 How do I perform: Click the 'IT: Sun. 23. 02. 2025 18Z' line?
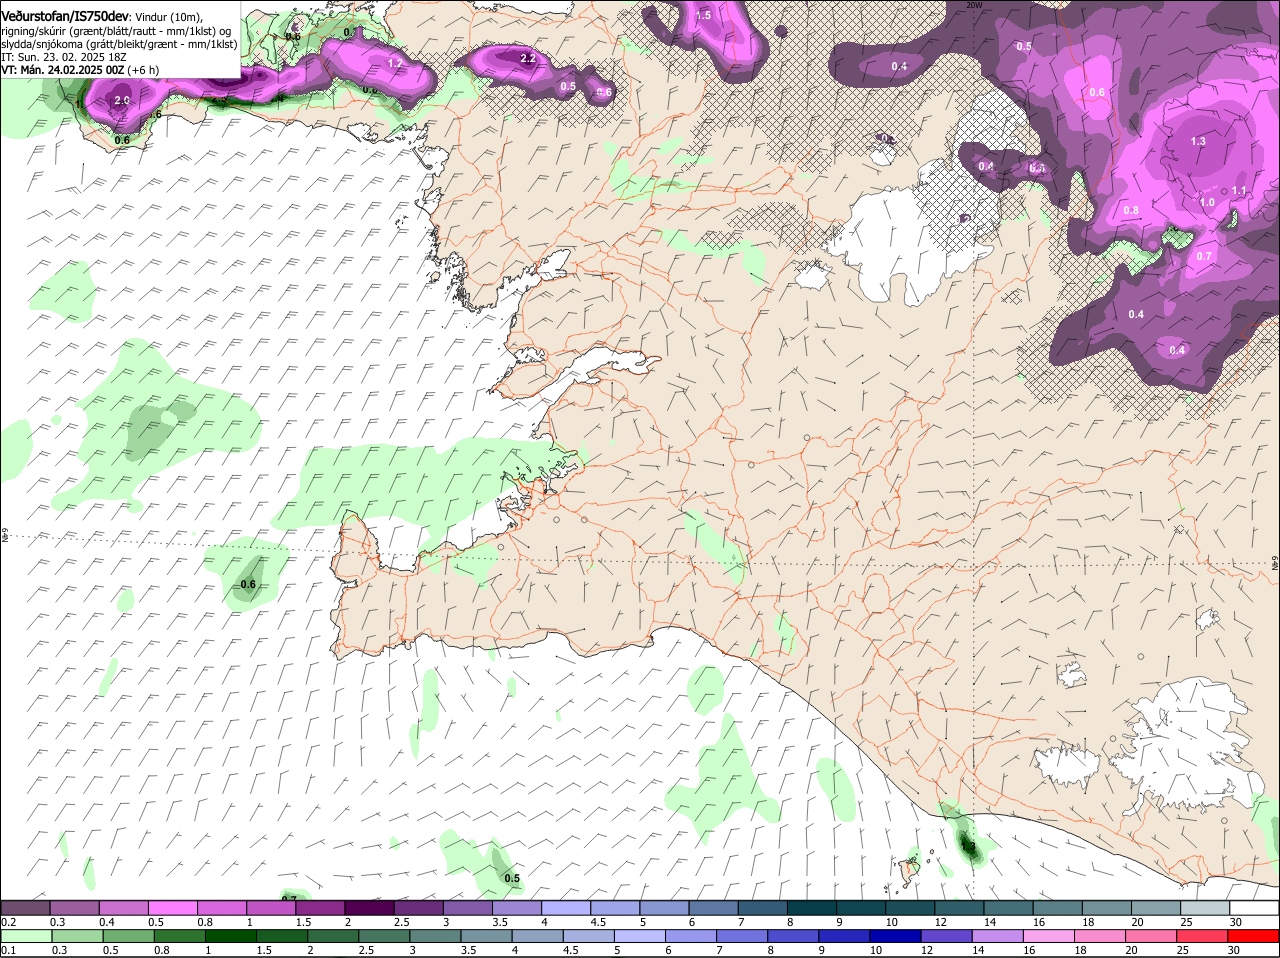click(63, 57)
